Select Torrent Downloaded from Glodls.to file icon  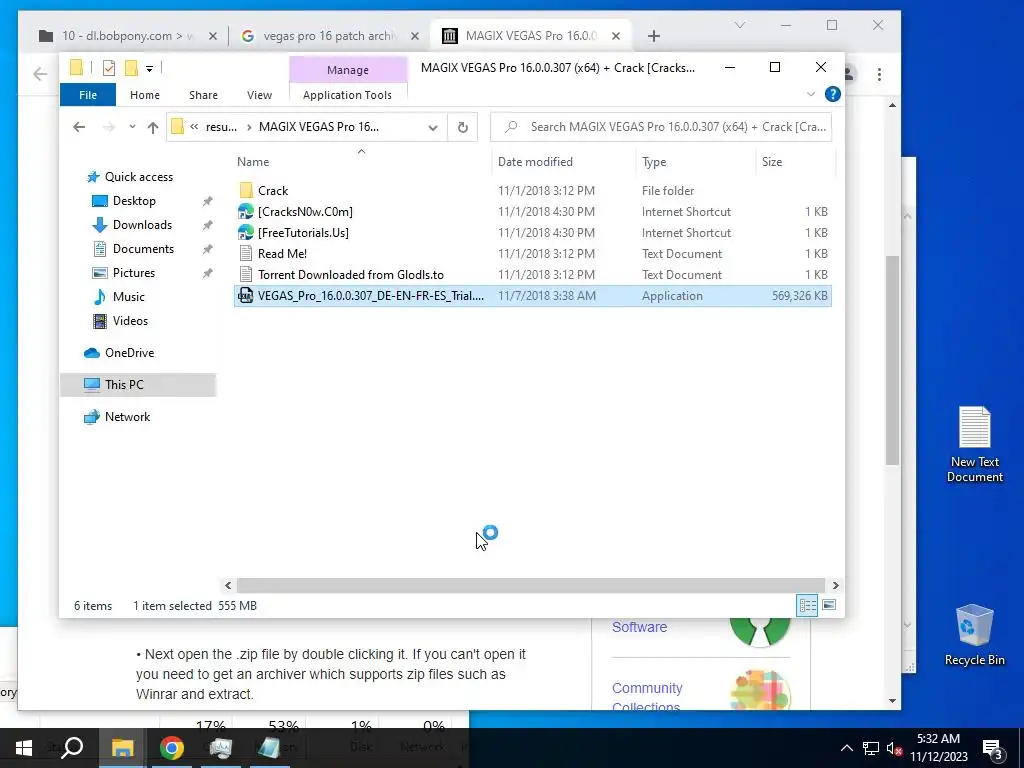click(x=246, y=274)
